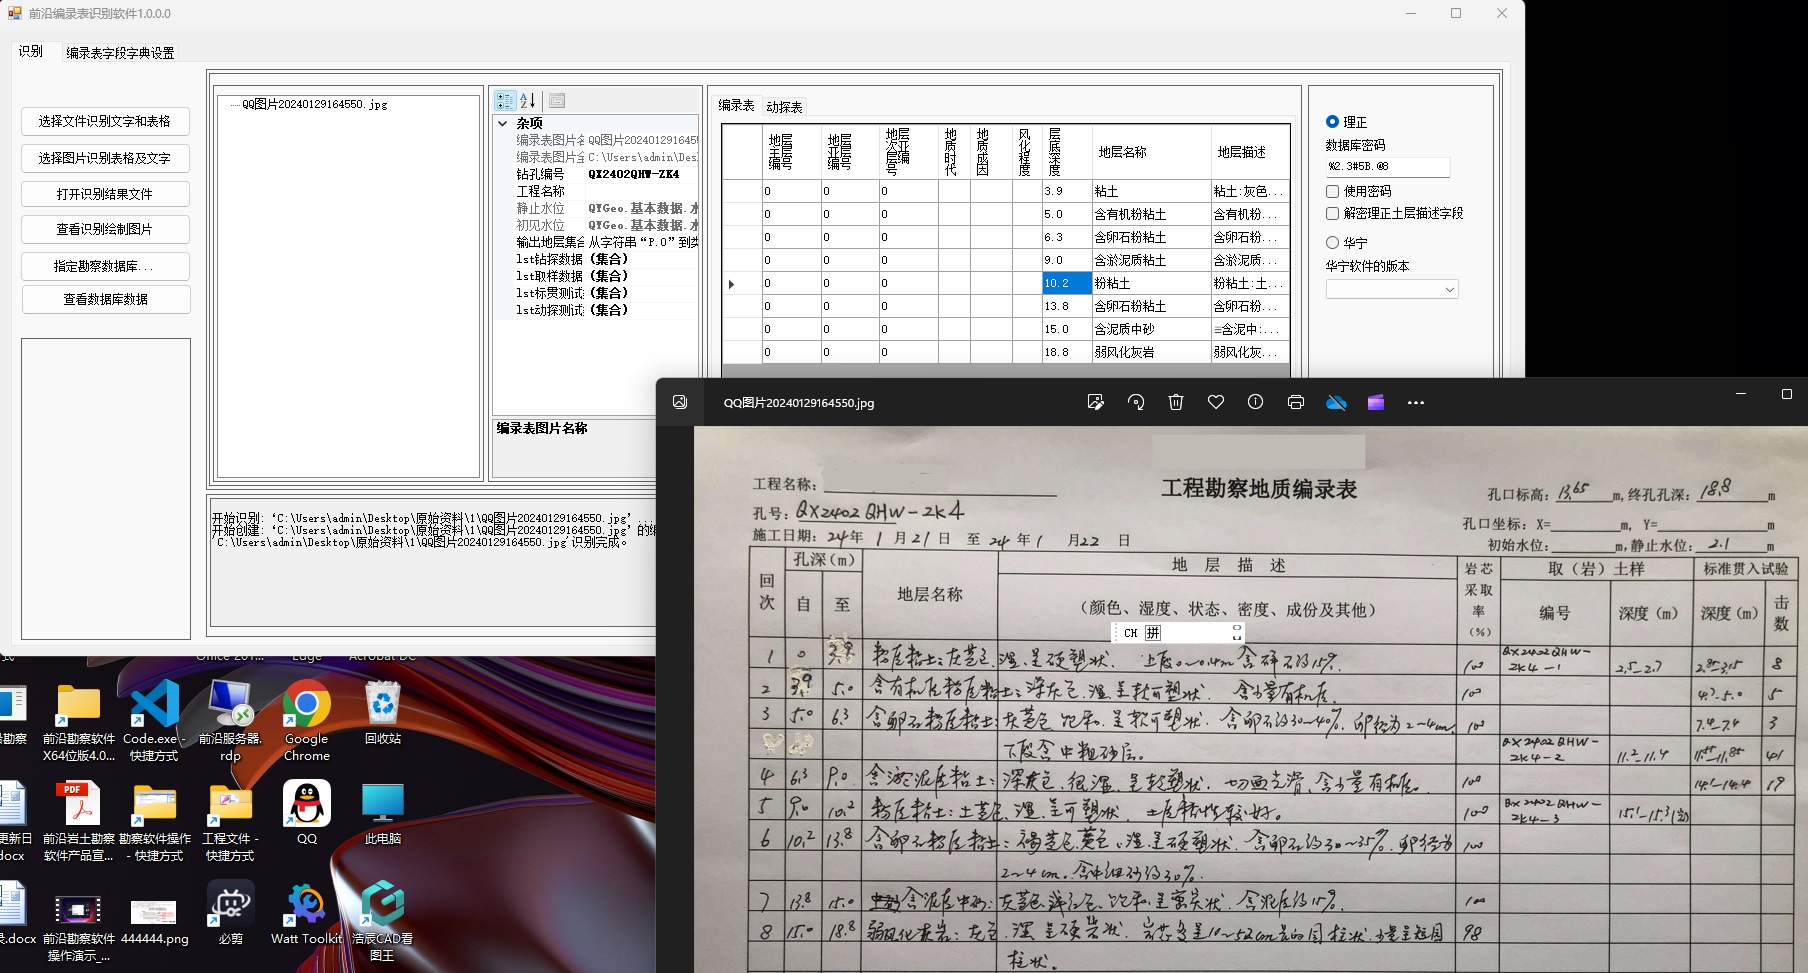Click the 粘土 layer name cell
Screen dimensions: 1808x973
pyautogui.click(x=1151, y=192)
